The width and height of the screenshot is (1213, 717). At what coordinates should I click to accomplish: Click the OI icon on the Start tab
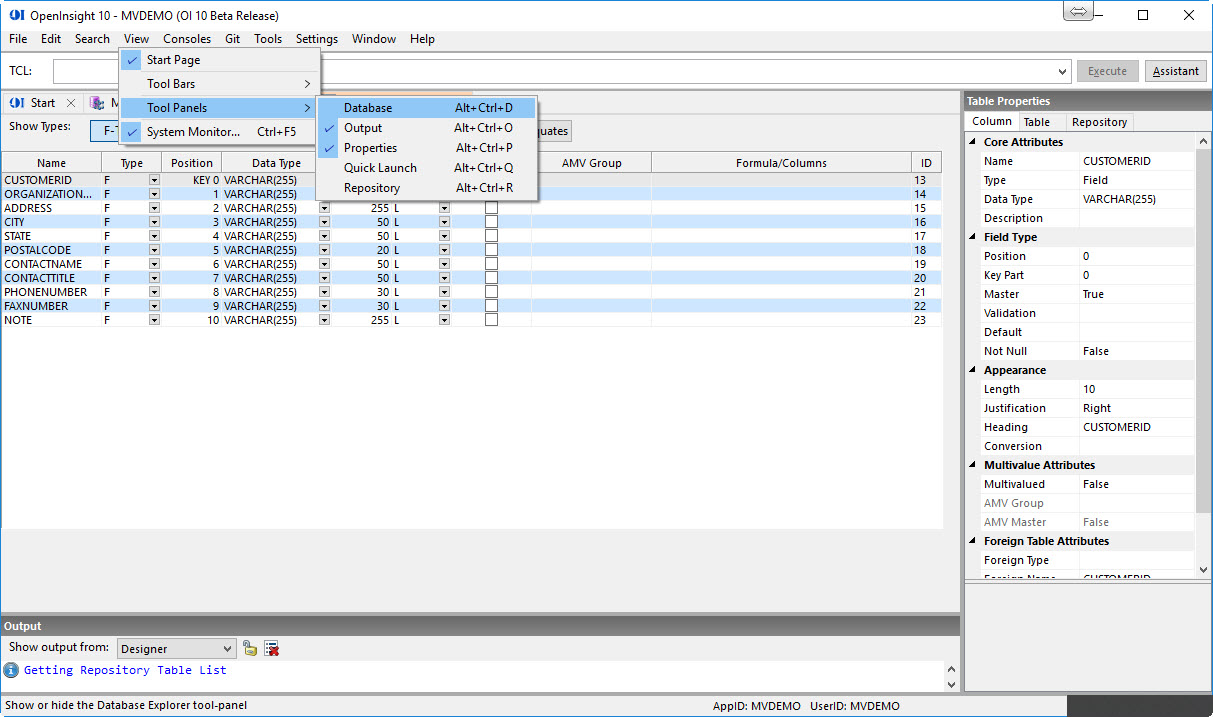[x=17, y=103]
